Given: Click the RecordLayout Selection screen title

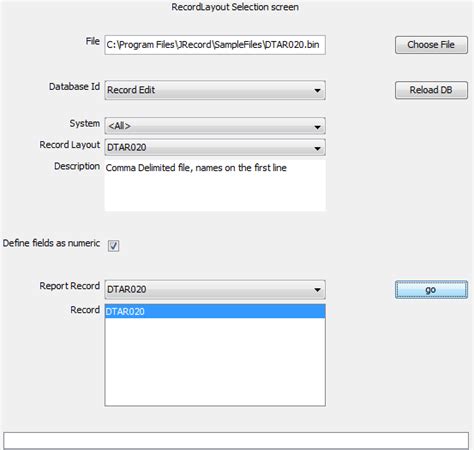Looking at the screenshot, I should pyautogui.click(x=235, y=7).
